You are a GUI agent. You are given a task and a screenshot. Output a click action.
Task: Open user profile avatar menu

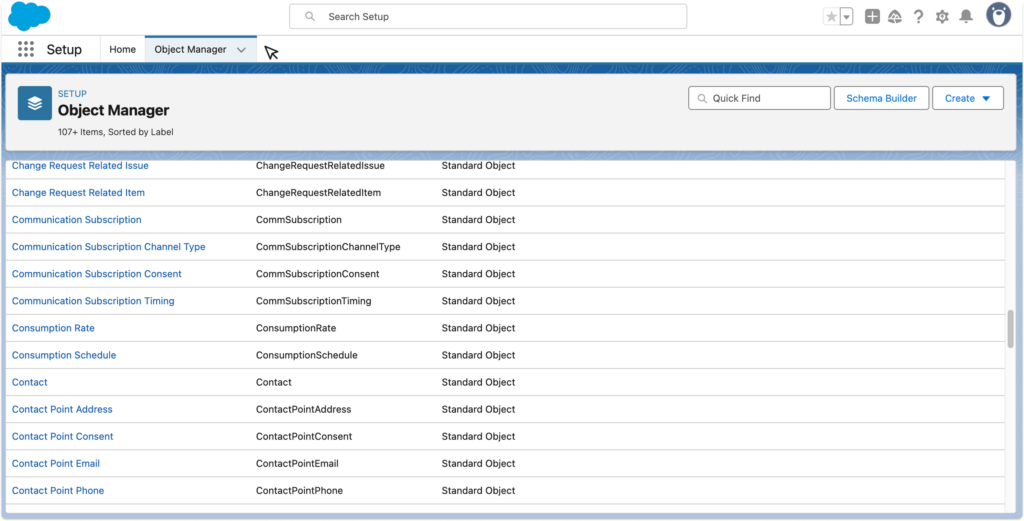(x=998, y=16)
